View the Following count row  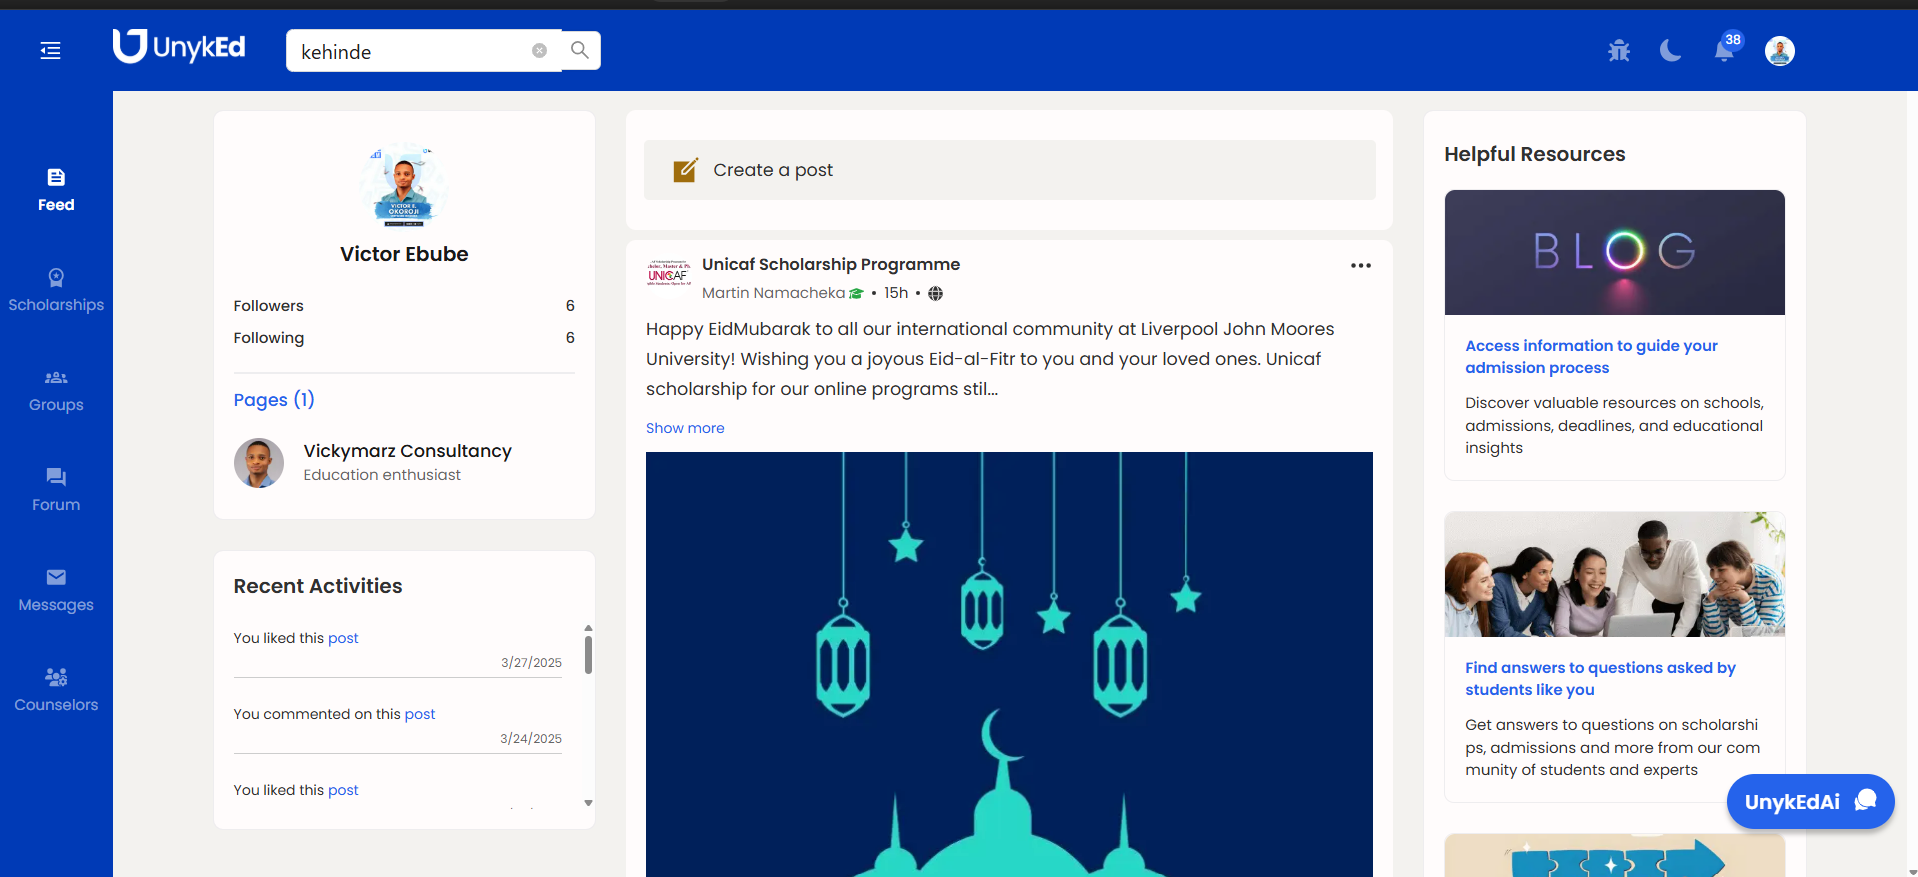click(x=404, y=338)
